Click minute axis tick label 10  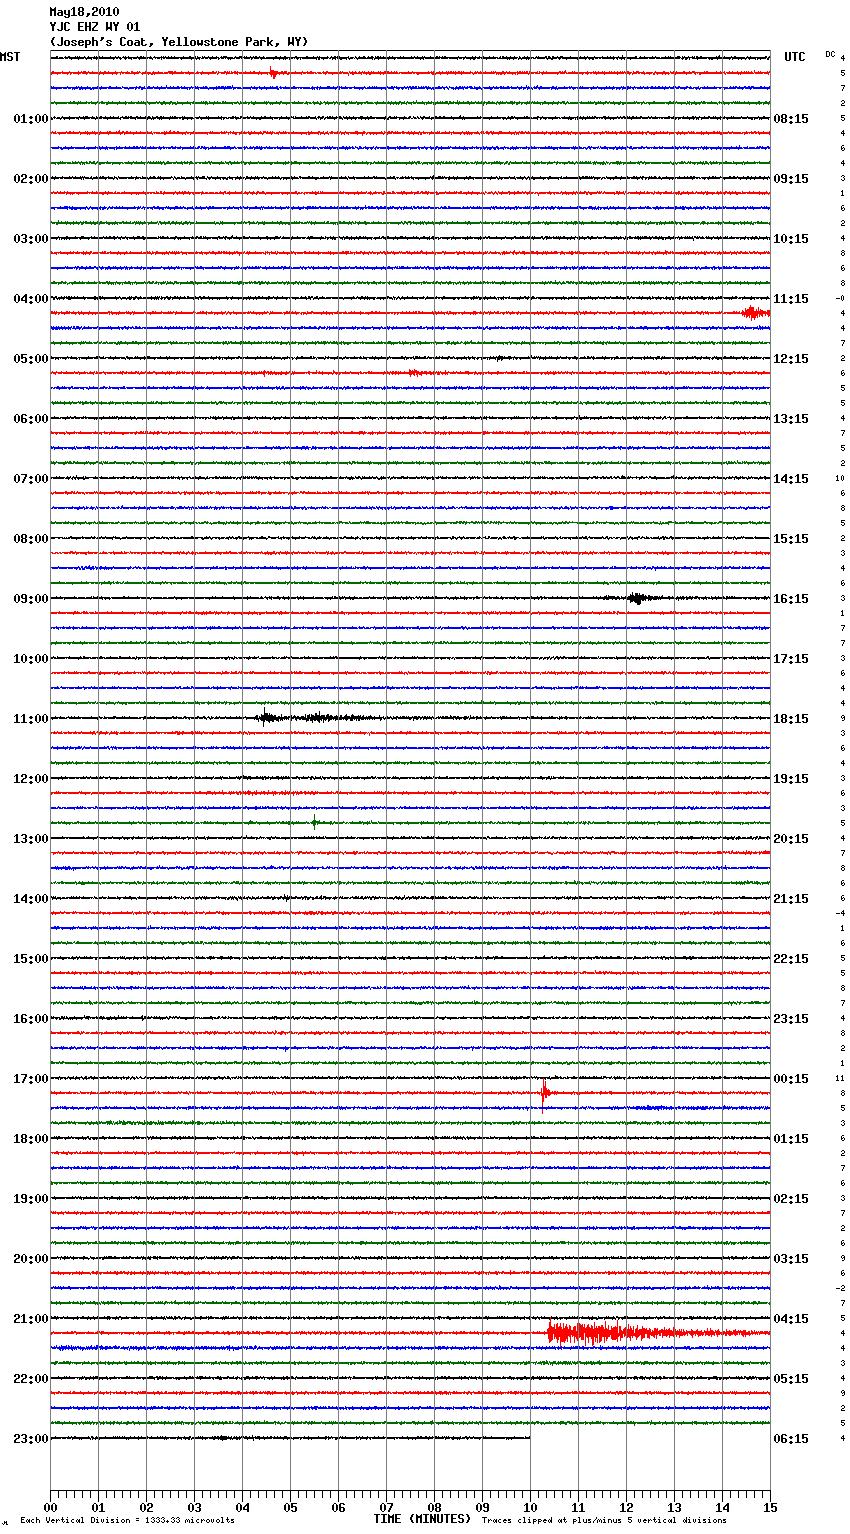(x=530, y=1507)
